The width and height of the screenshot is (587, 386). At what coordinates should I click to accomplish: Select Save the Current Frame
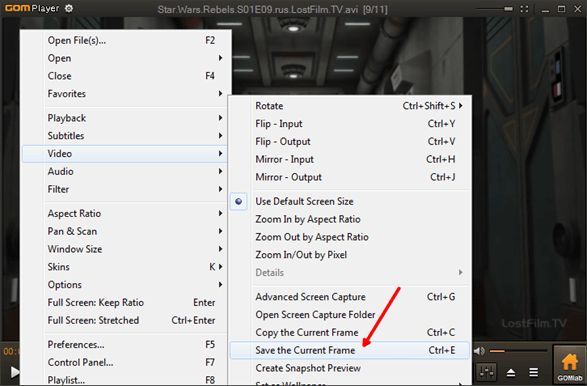click(x=350, y=350)
